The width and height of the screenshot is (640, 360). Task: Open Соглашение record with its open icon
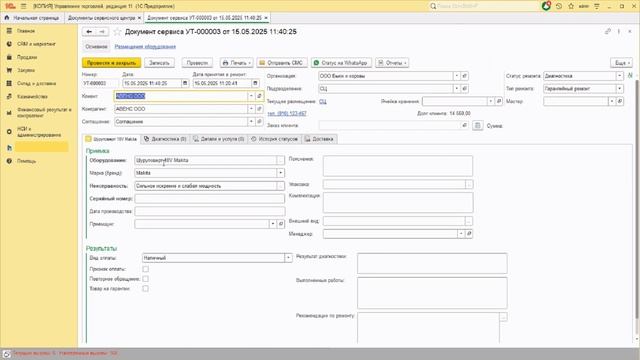click(259, 122)
